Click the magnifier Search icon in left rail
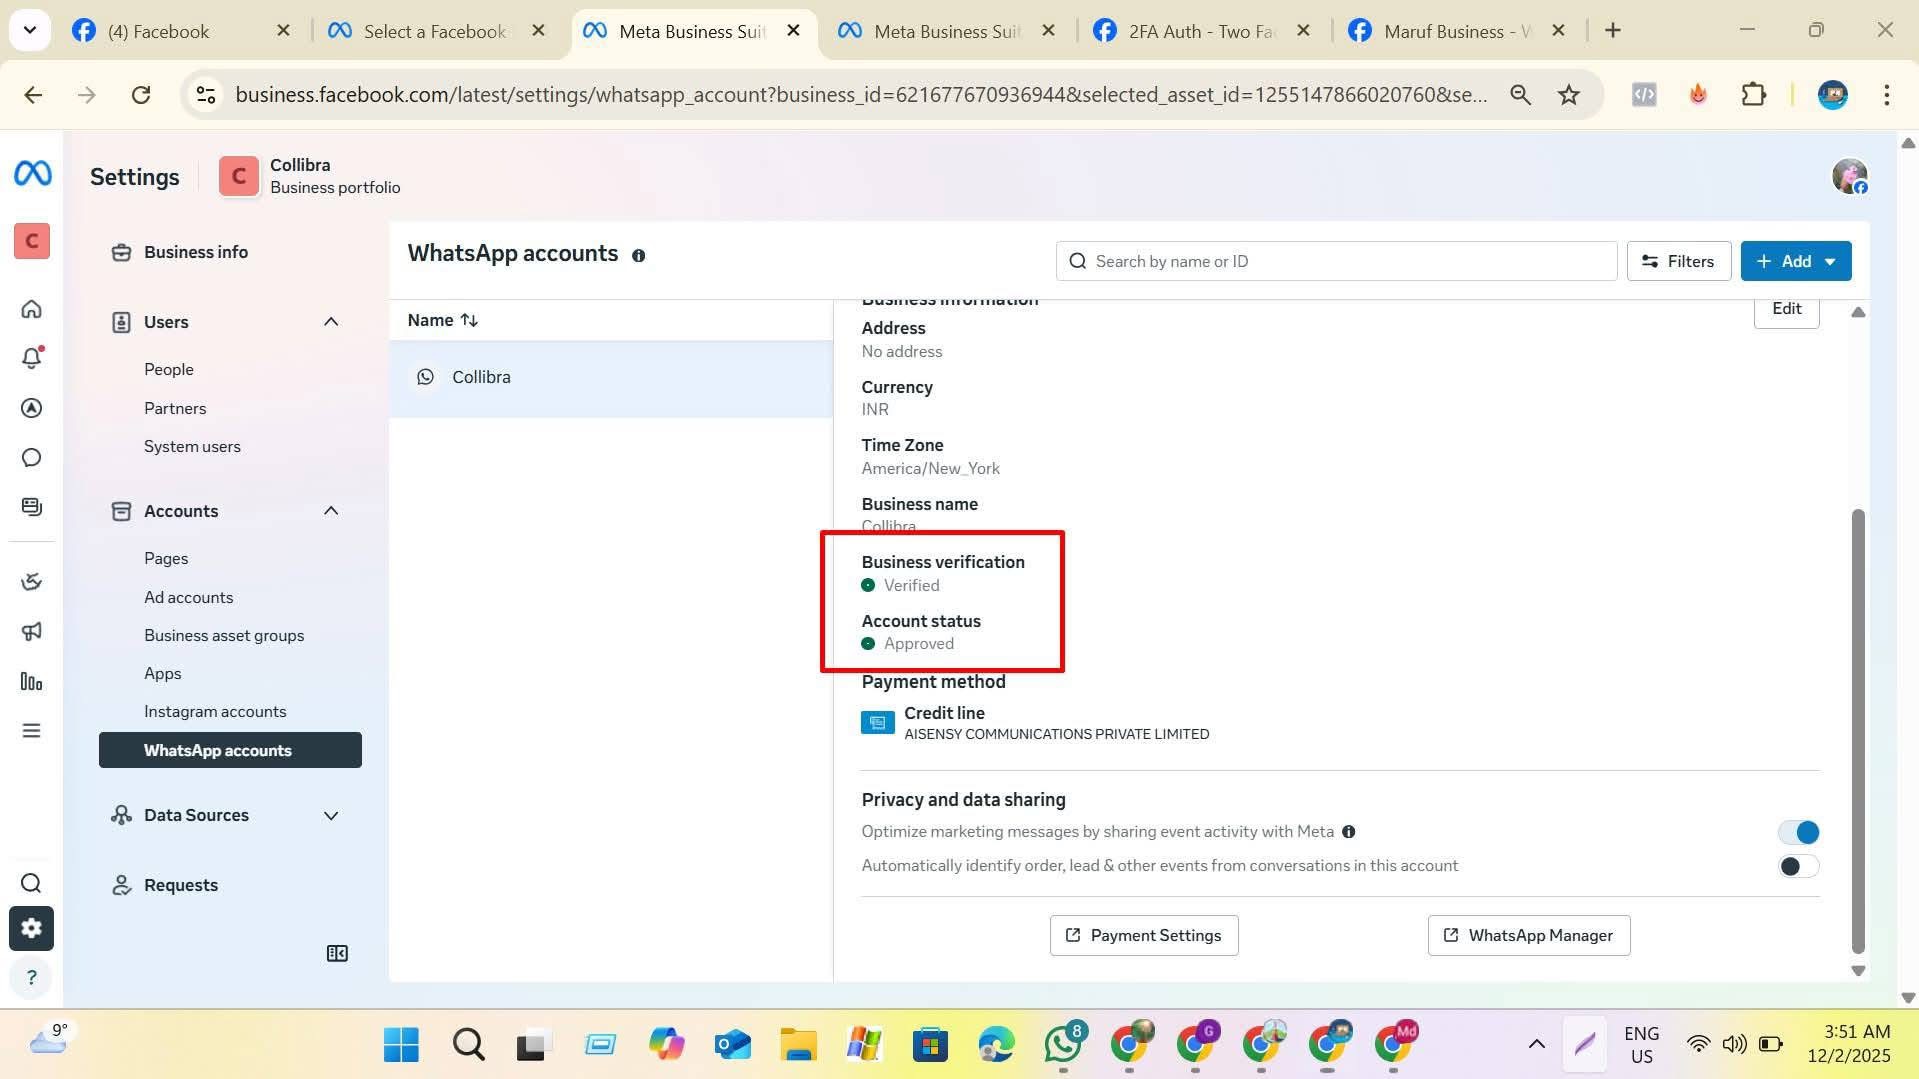 coord(32,883)
